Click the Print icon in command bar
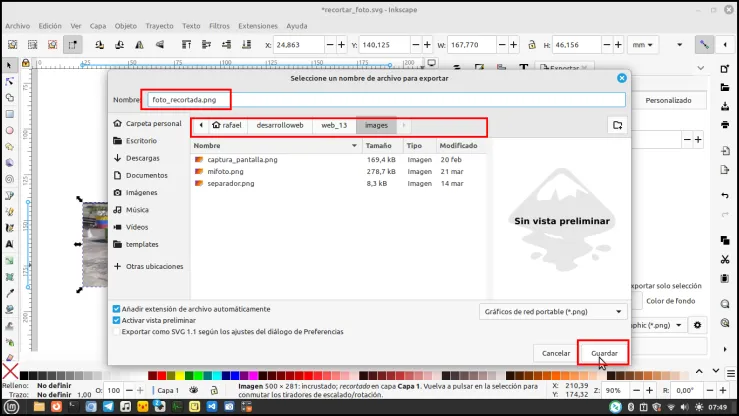 (x=725, y=124)
